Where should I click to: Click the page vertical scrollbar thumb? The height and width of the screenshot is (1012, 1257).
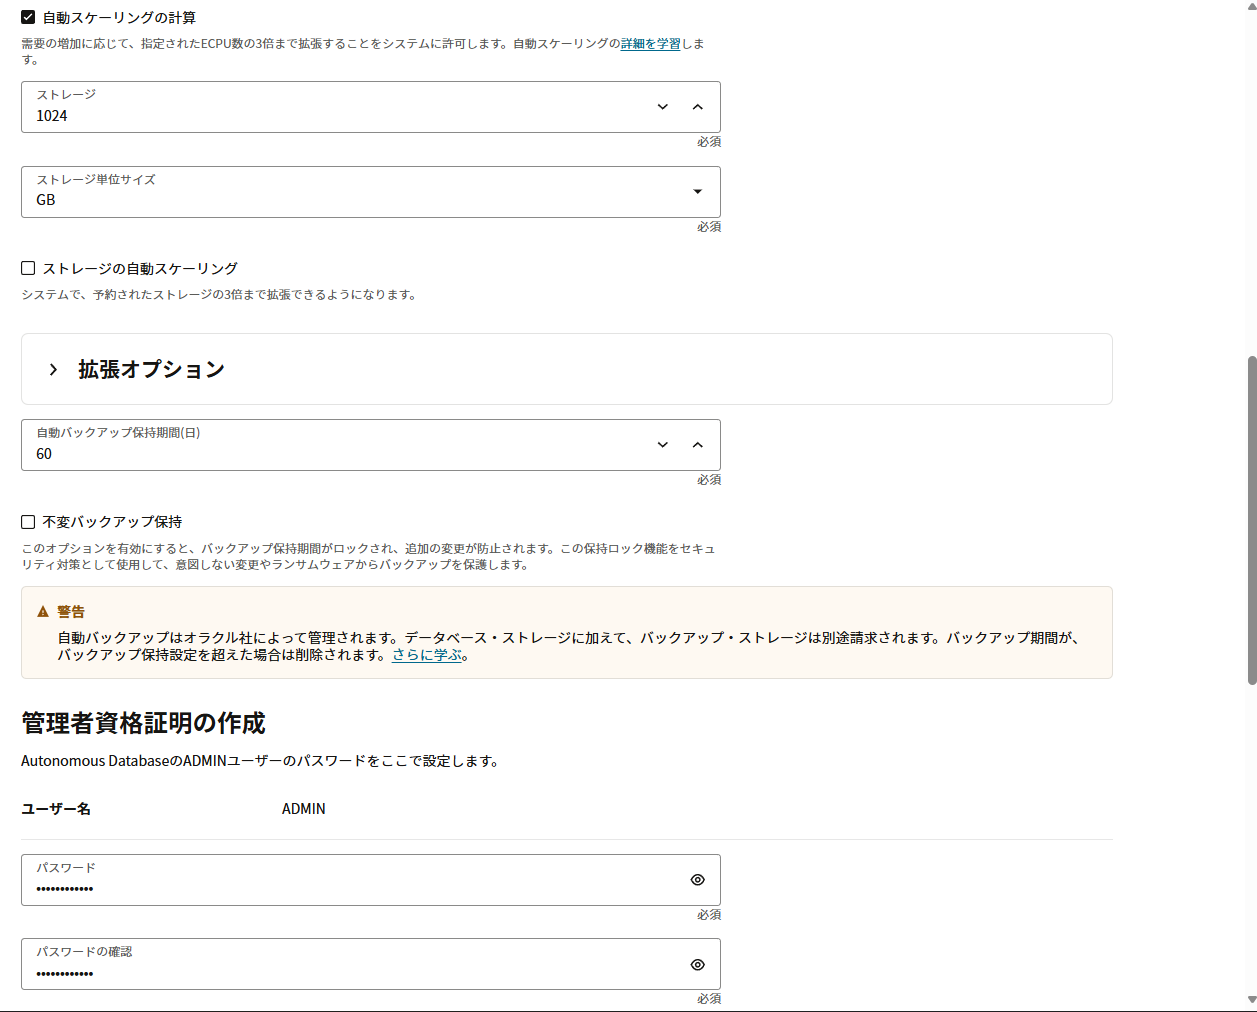(x=1251, y=520)
